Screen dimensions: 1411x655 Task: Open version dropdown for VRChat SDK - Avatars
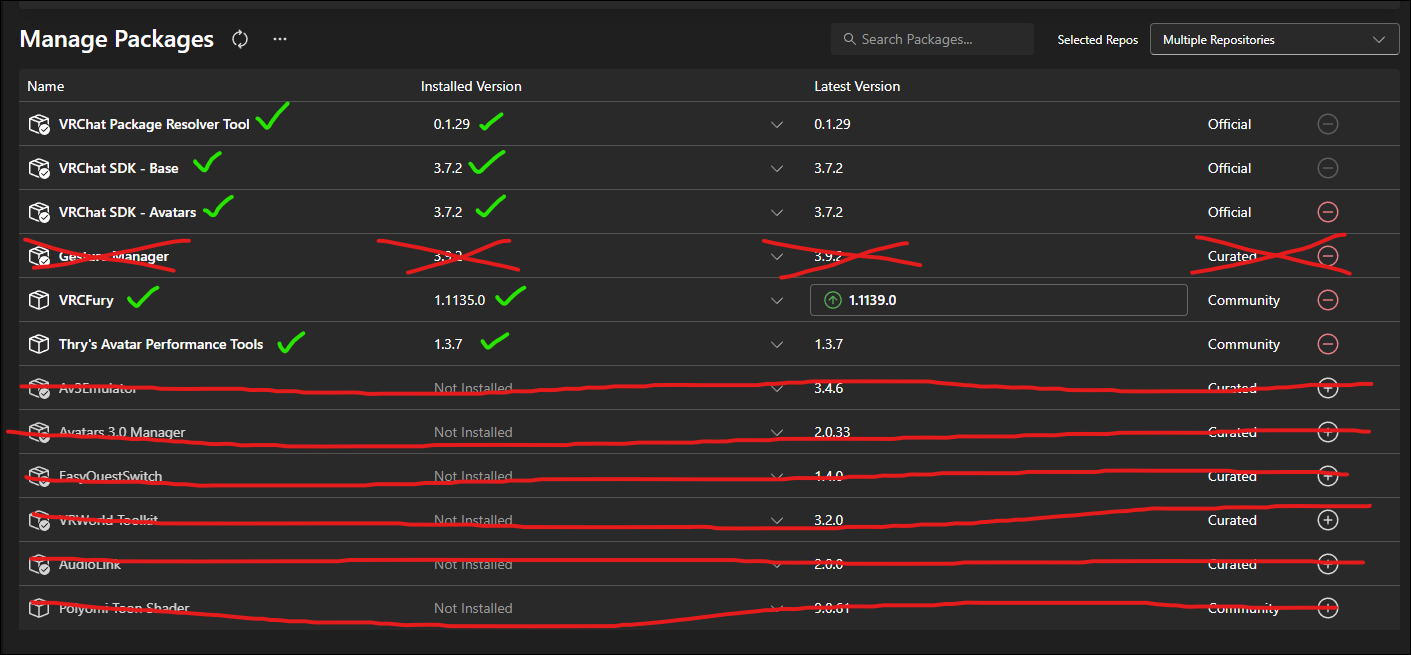[777, 212]
